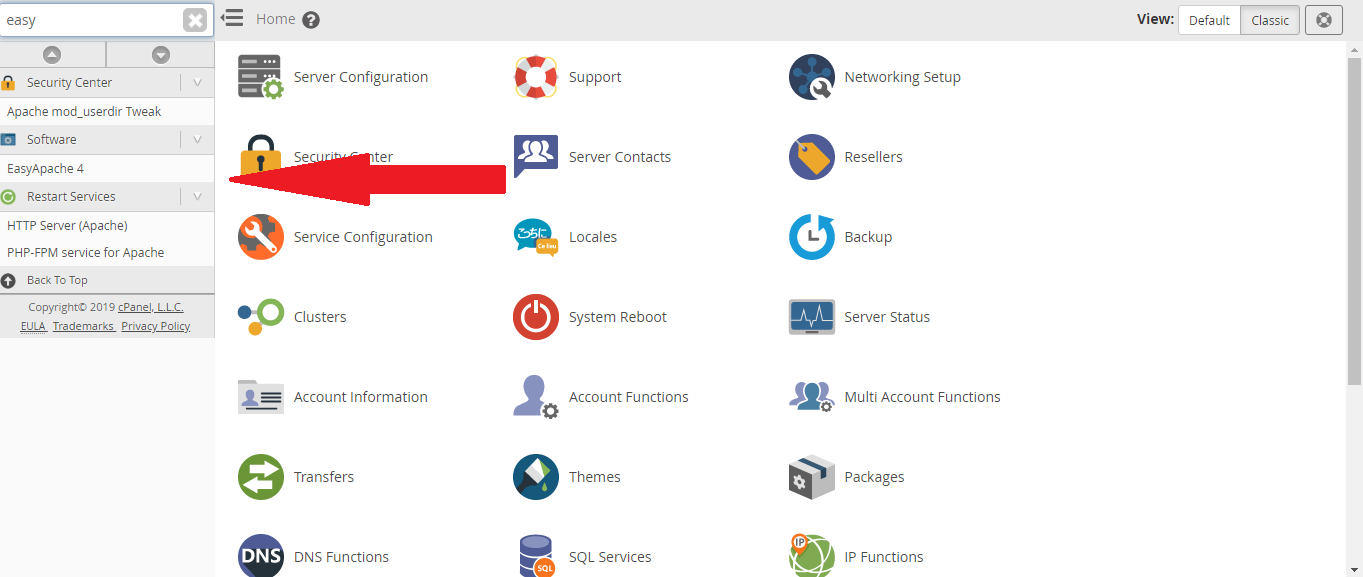Open the Server Status monitor icon
The image size is (1363, 577).
coord(811,317)
